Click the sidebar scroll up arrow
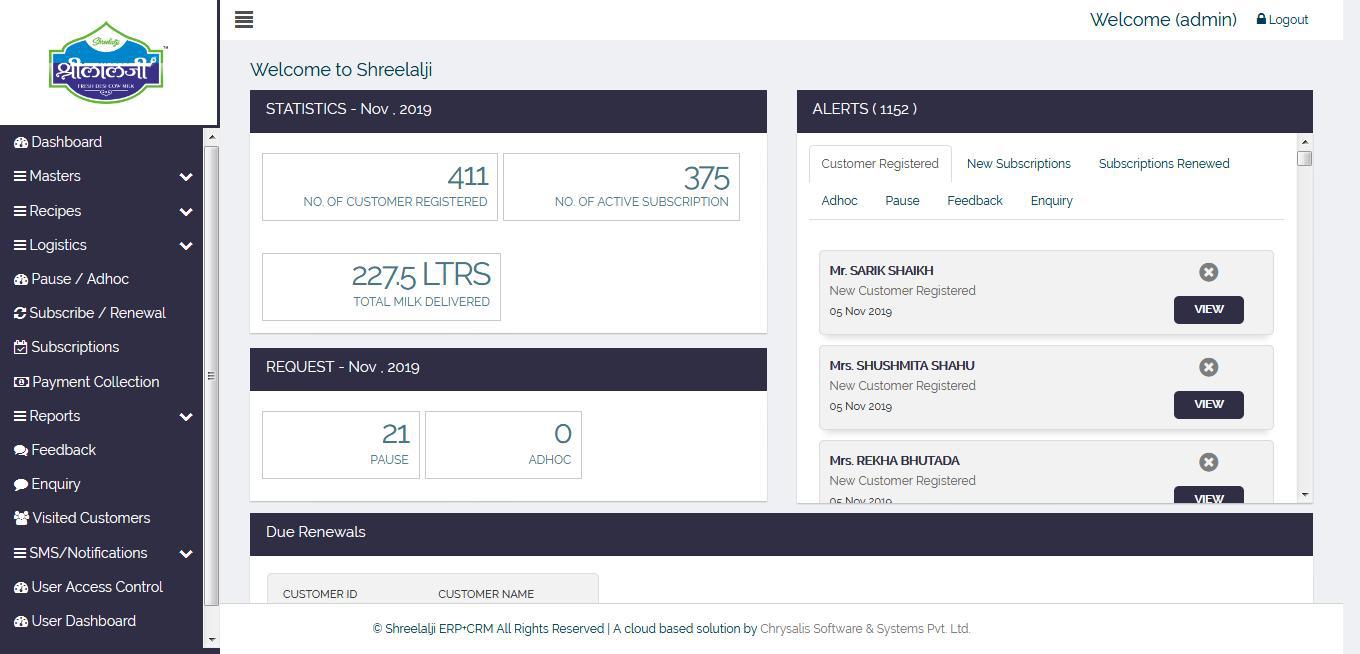 tap(211, 137)
